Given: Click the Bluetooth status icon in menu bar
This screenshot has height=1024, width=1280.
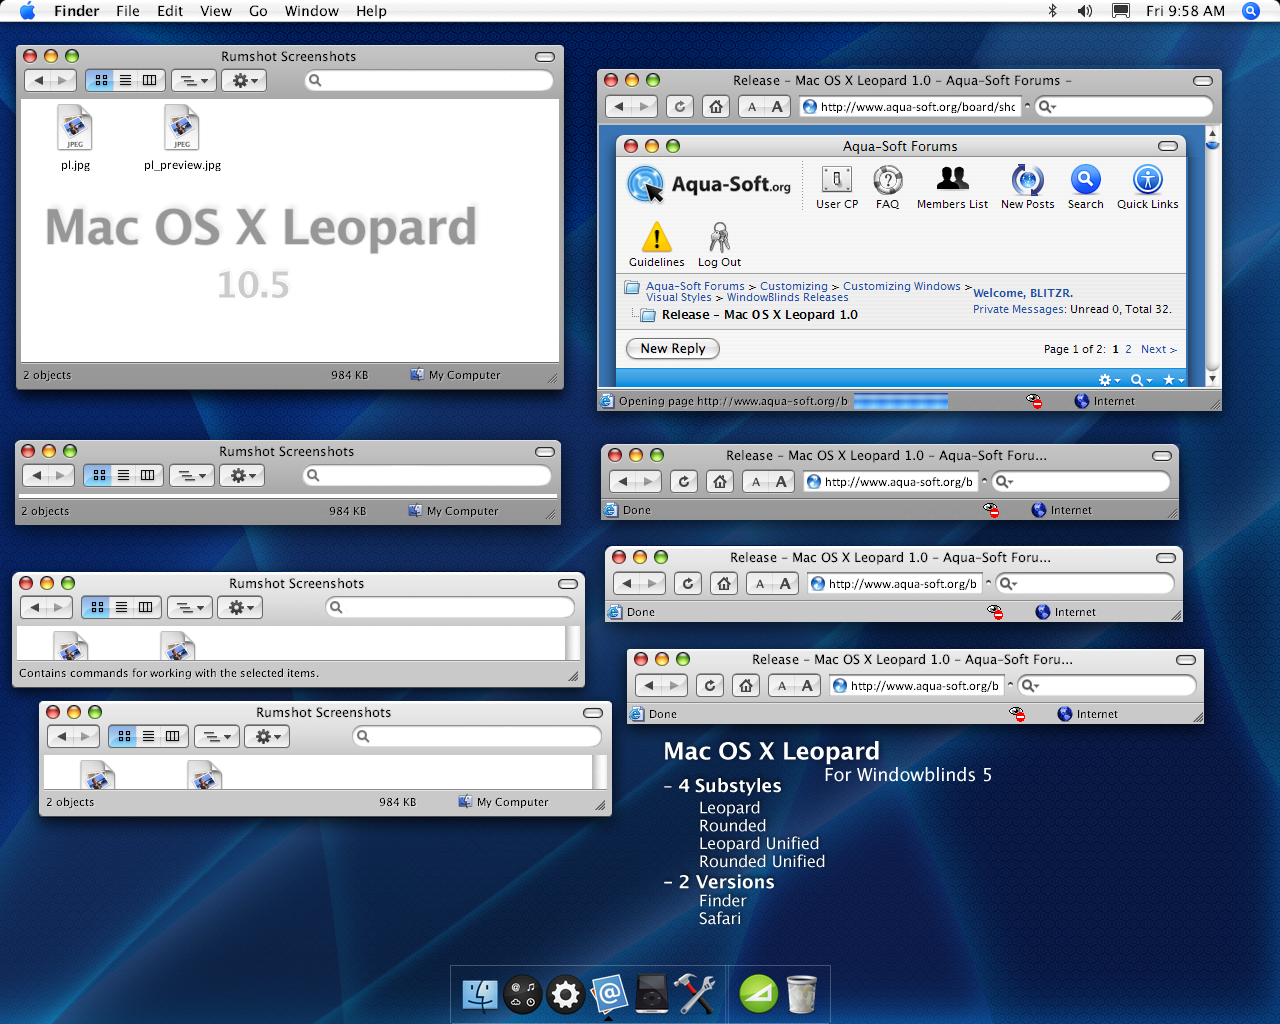Looking at the screenshot, I should point(1052,11).
